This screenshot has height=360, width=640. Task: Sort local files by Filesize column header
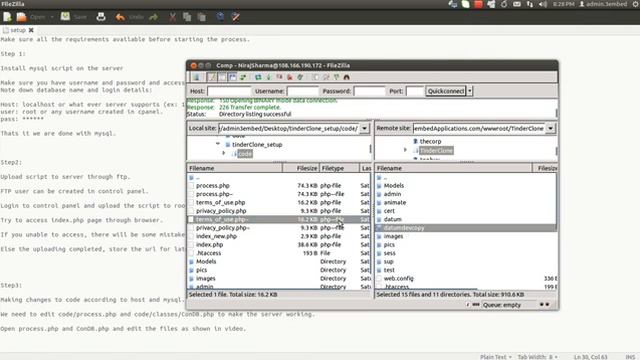click(x=300, y=168)
